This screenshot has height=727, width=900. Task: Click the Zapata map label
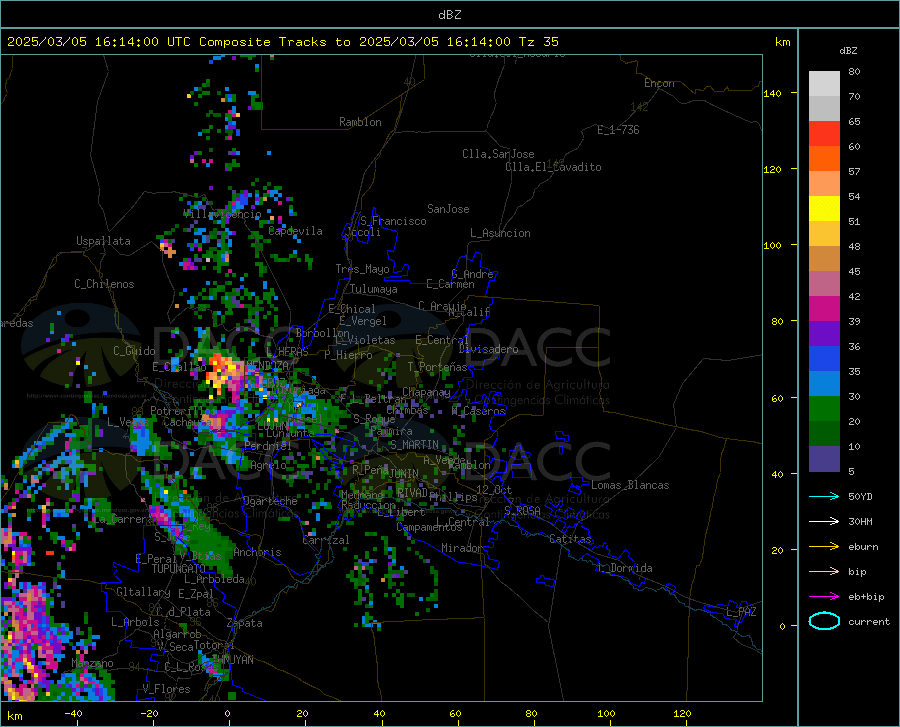click(x=245, y=623)
